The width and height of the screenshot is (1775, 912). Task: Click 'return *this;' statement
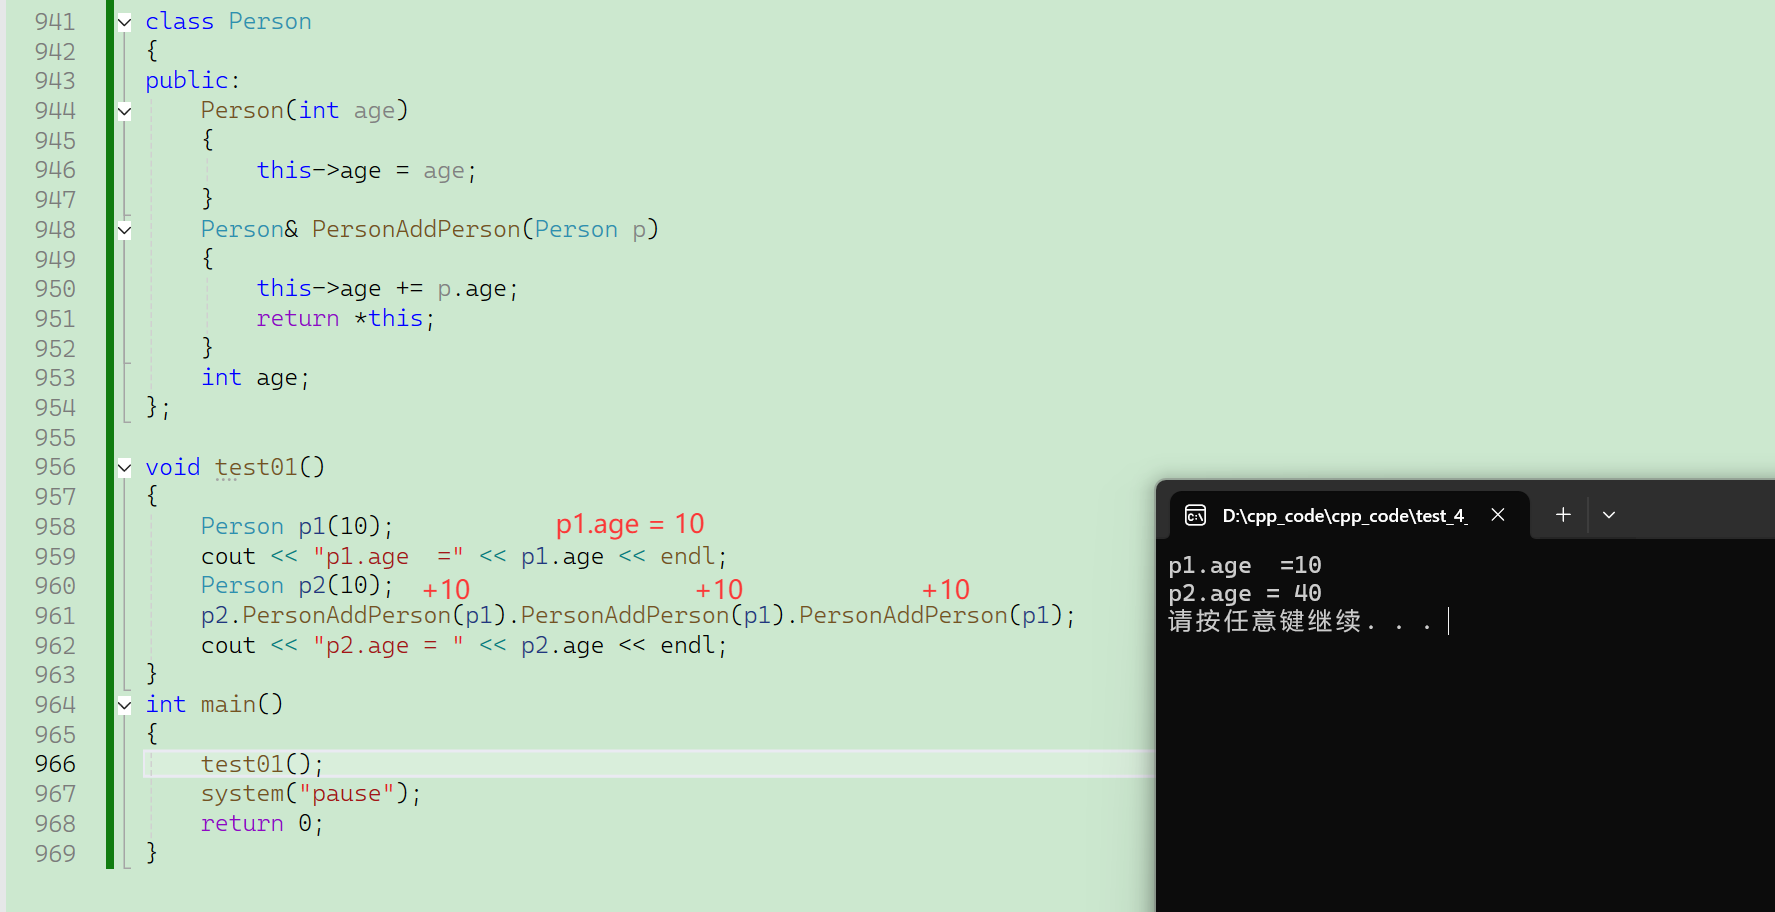[346, 319]
